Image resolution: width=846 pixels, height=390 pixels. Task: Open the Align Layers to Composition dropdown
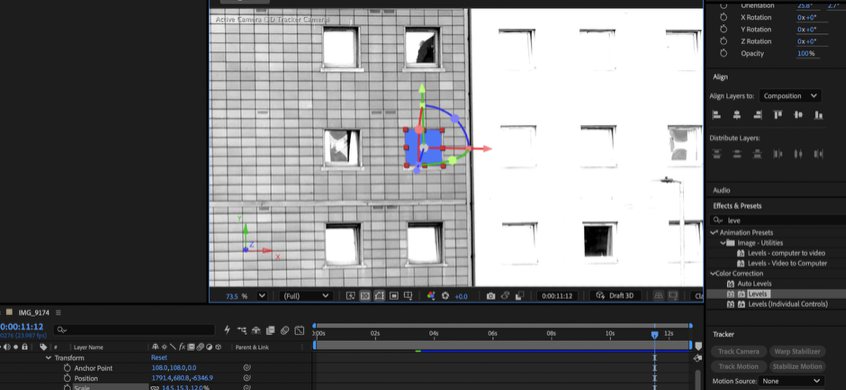pyautogui.click(x=790, y=96)
